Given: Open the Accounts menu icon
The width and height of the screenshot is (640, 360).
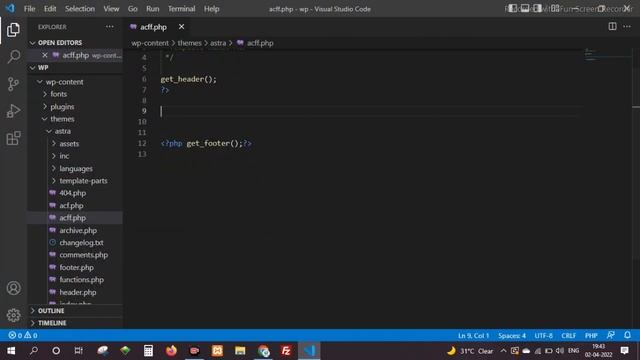Looking at the screenshot, I should (13, 288).
